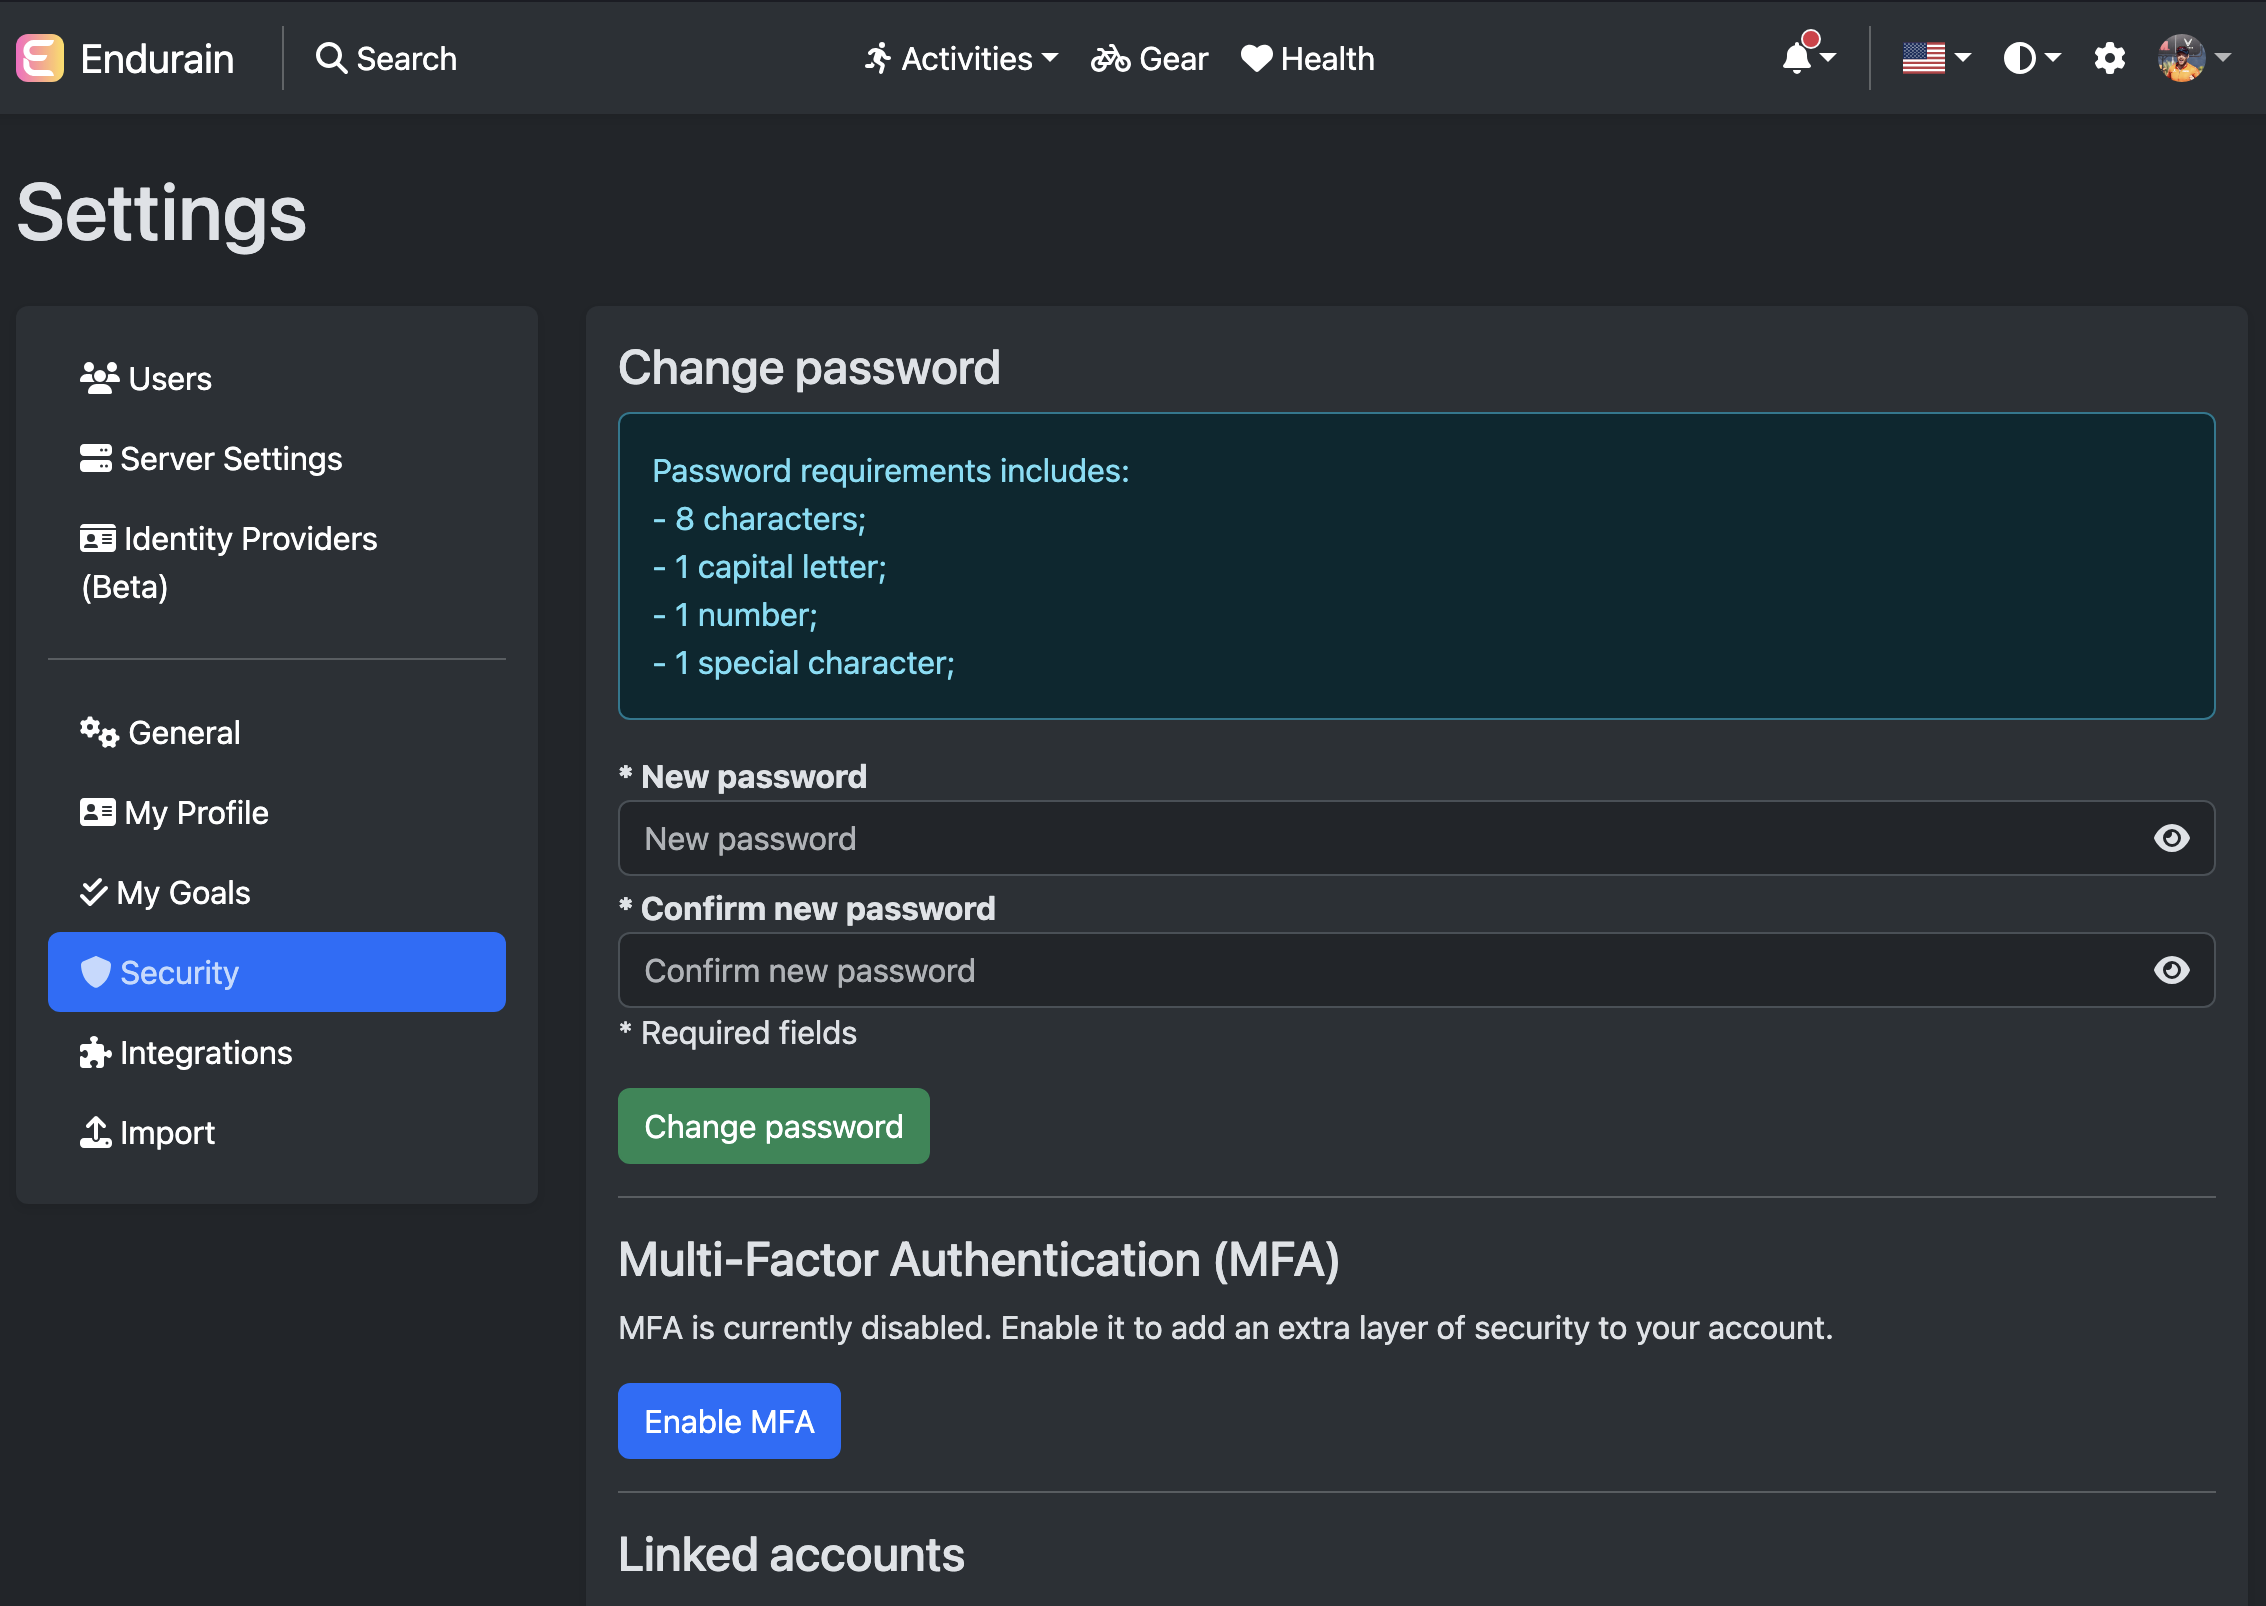Switch to the My Profile settings section
The image size is (2266, 1606).
194,812
